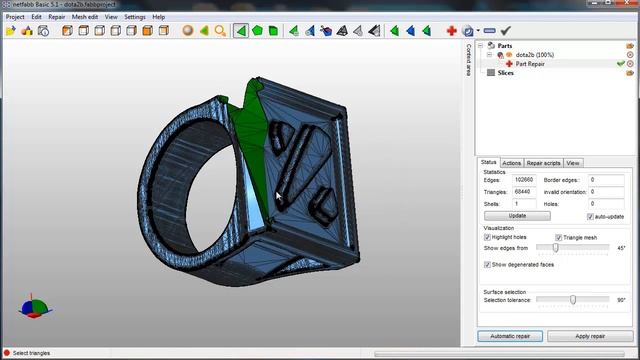Open the dropdown arrow beside repair script icon

click(x=478, y=31)
